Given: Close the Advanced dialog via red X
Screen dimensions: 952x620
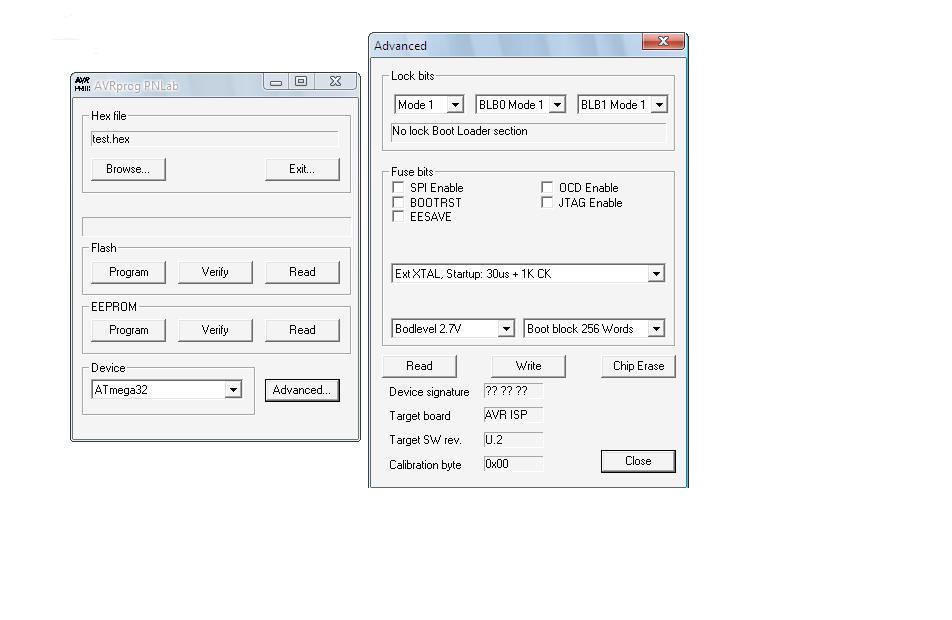Looking at the screenshot, I should point(663,41).
